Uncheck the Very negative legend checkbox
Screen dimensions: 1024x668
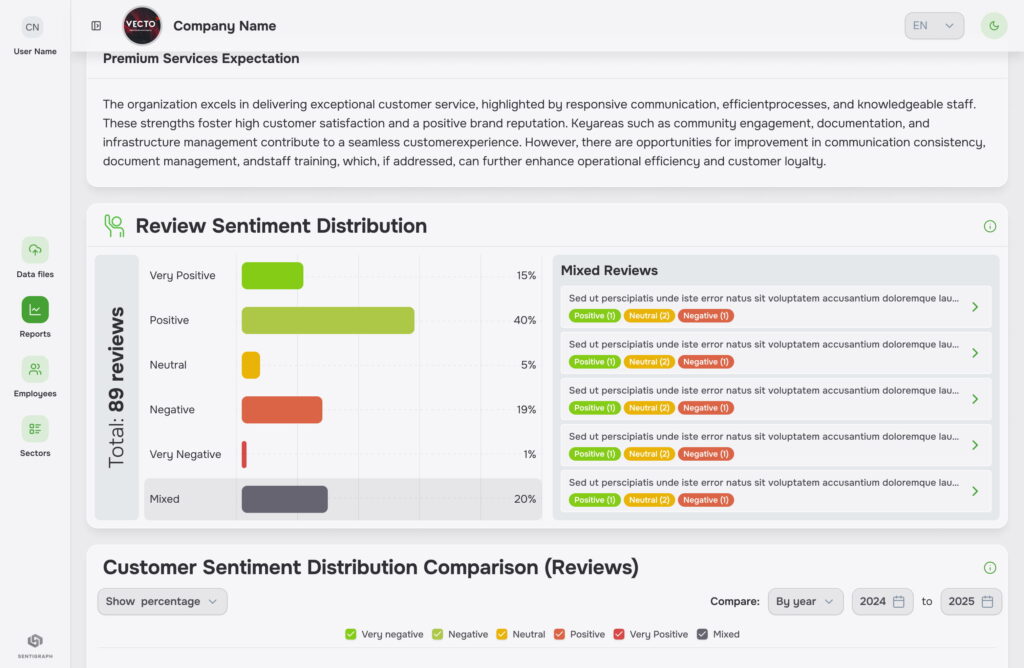(x=351, y=634)
